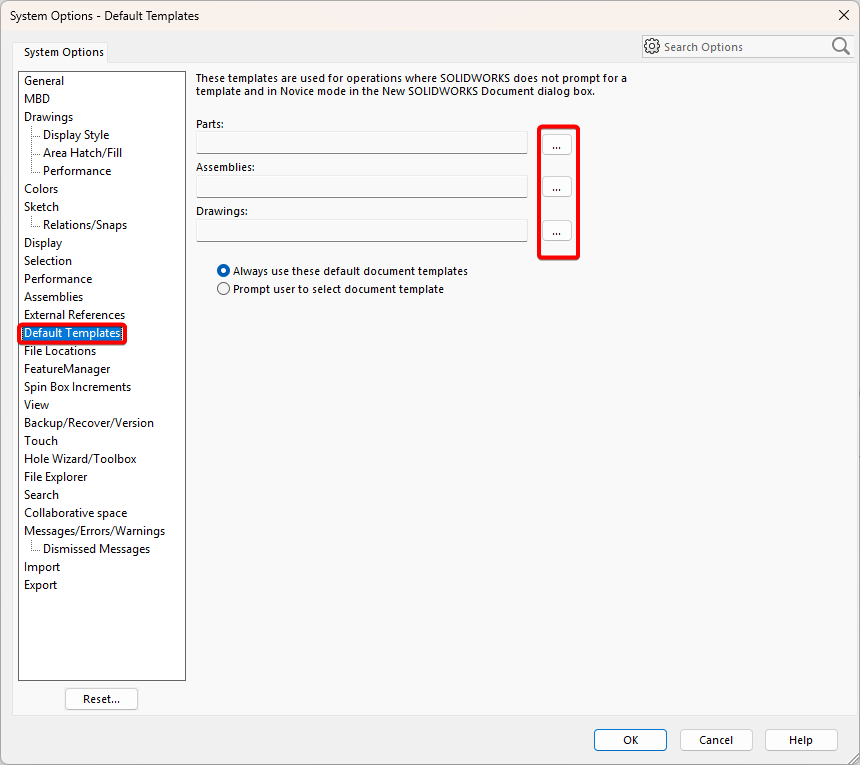Close the System Options dialog

844,15
